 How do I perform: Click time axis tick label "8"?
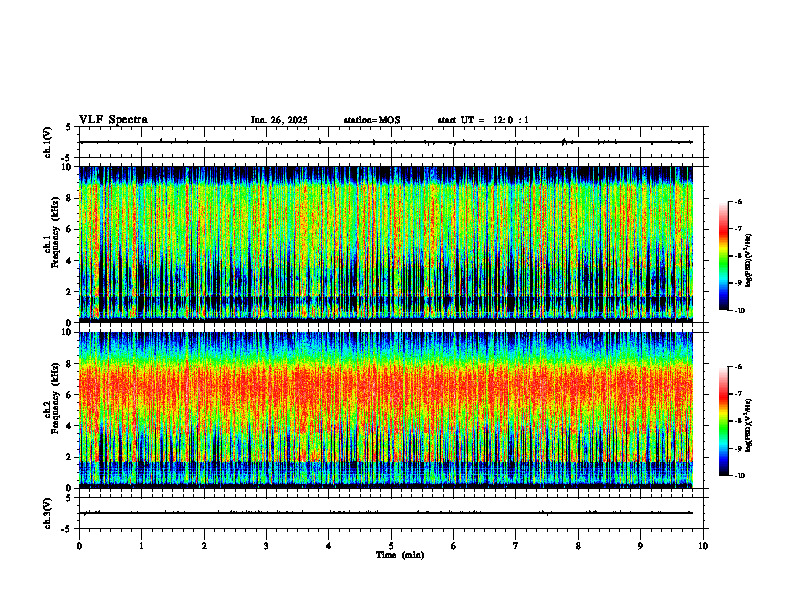[x=578, y=546]
